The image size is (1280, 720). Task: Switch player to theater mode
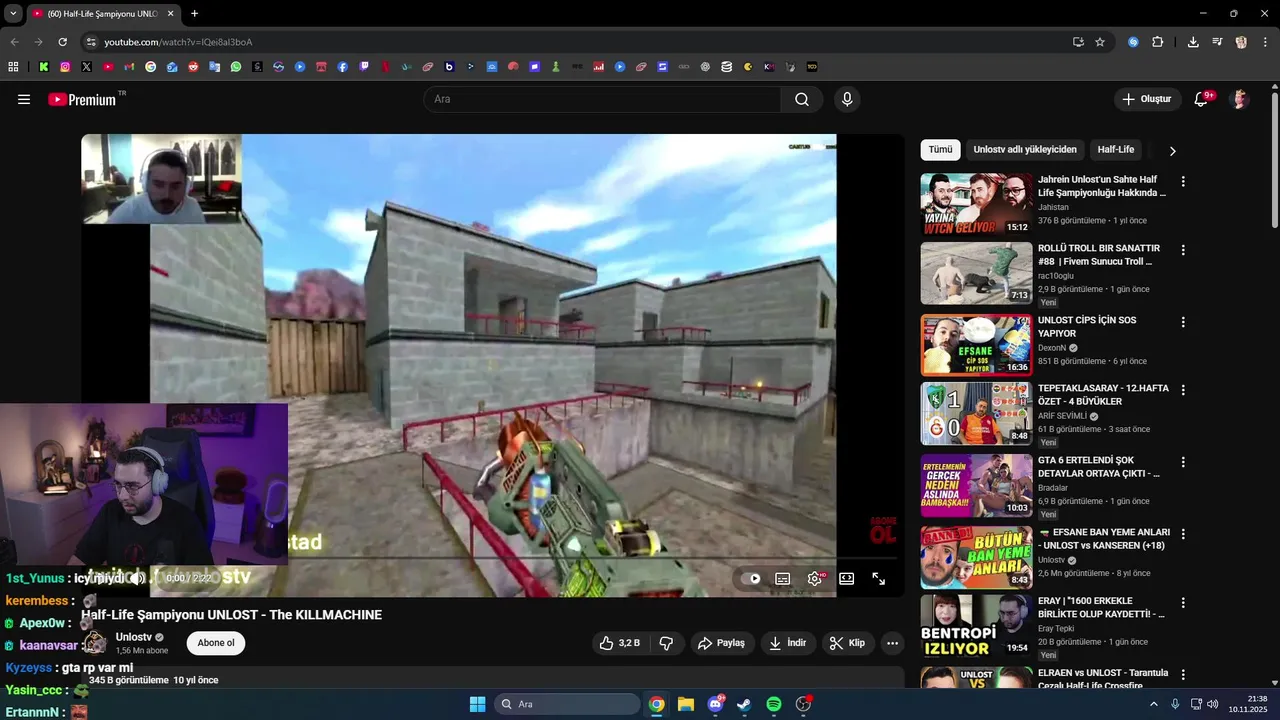click(x=846, y=578)
